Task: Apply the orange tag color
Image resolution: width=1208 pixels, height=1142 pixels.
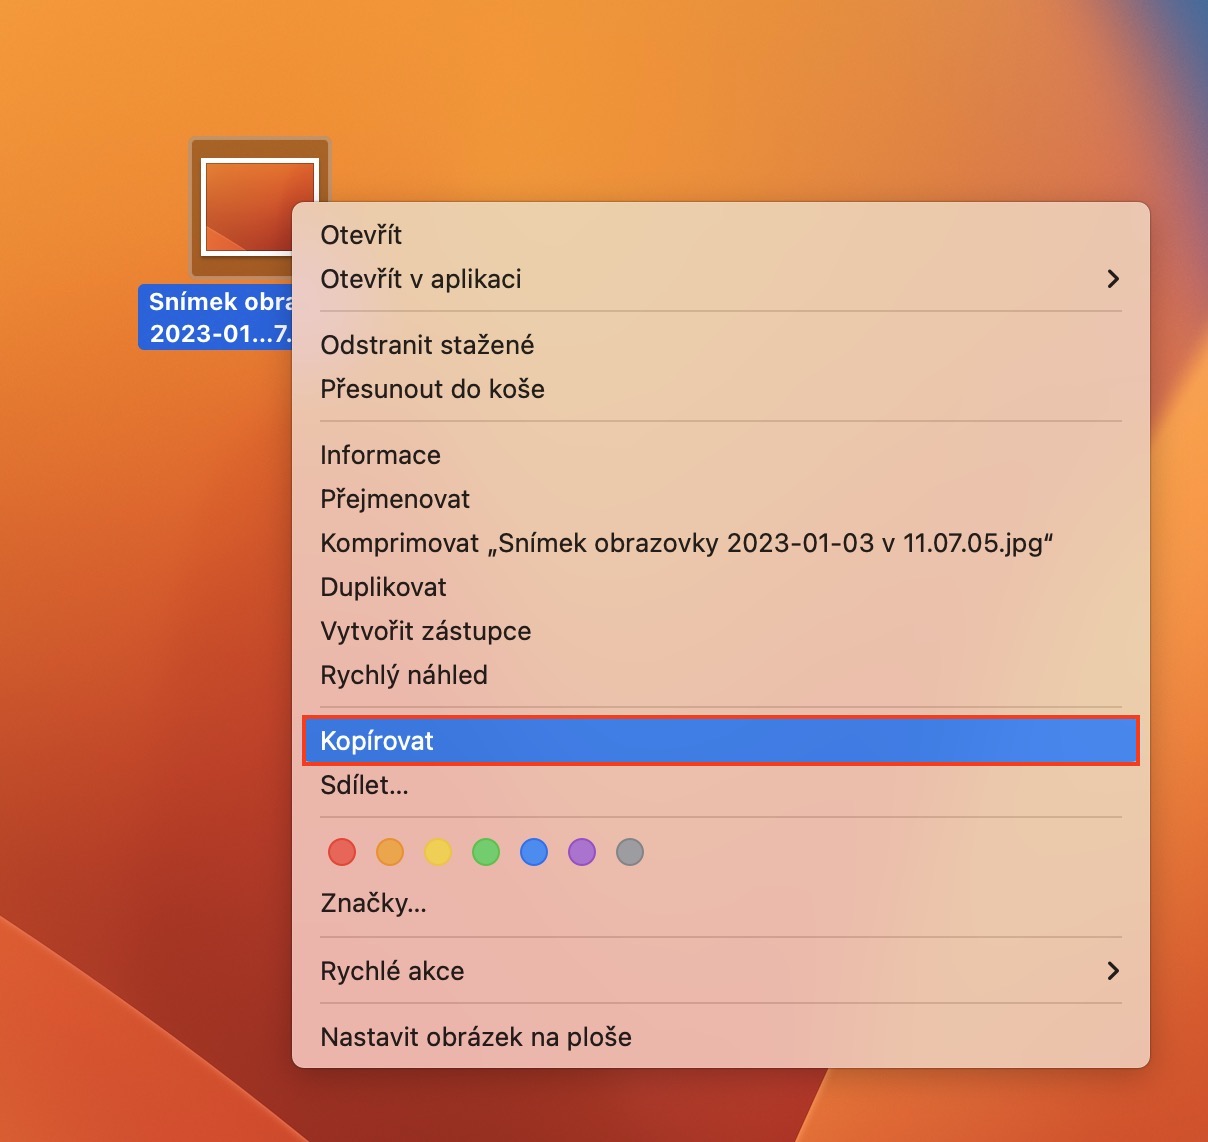Action: pos(390,852)
